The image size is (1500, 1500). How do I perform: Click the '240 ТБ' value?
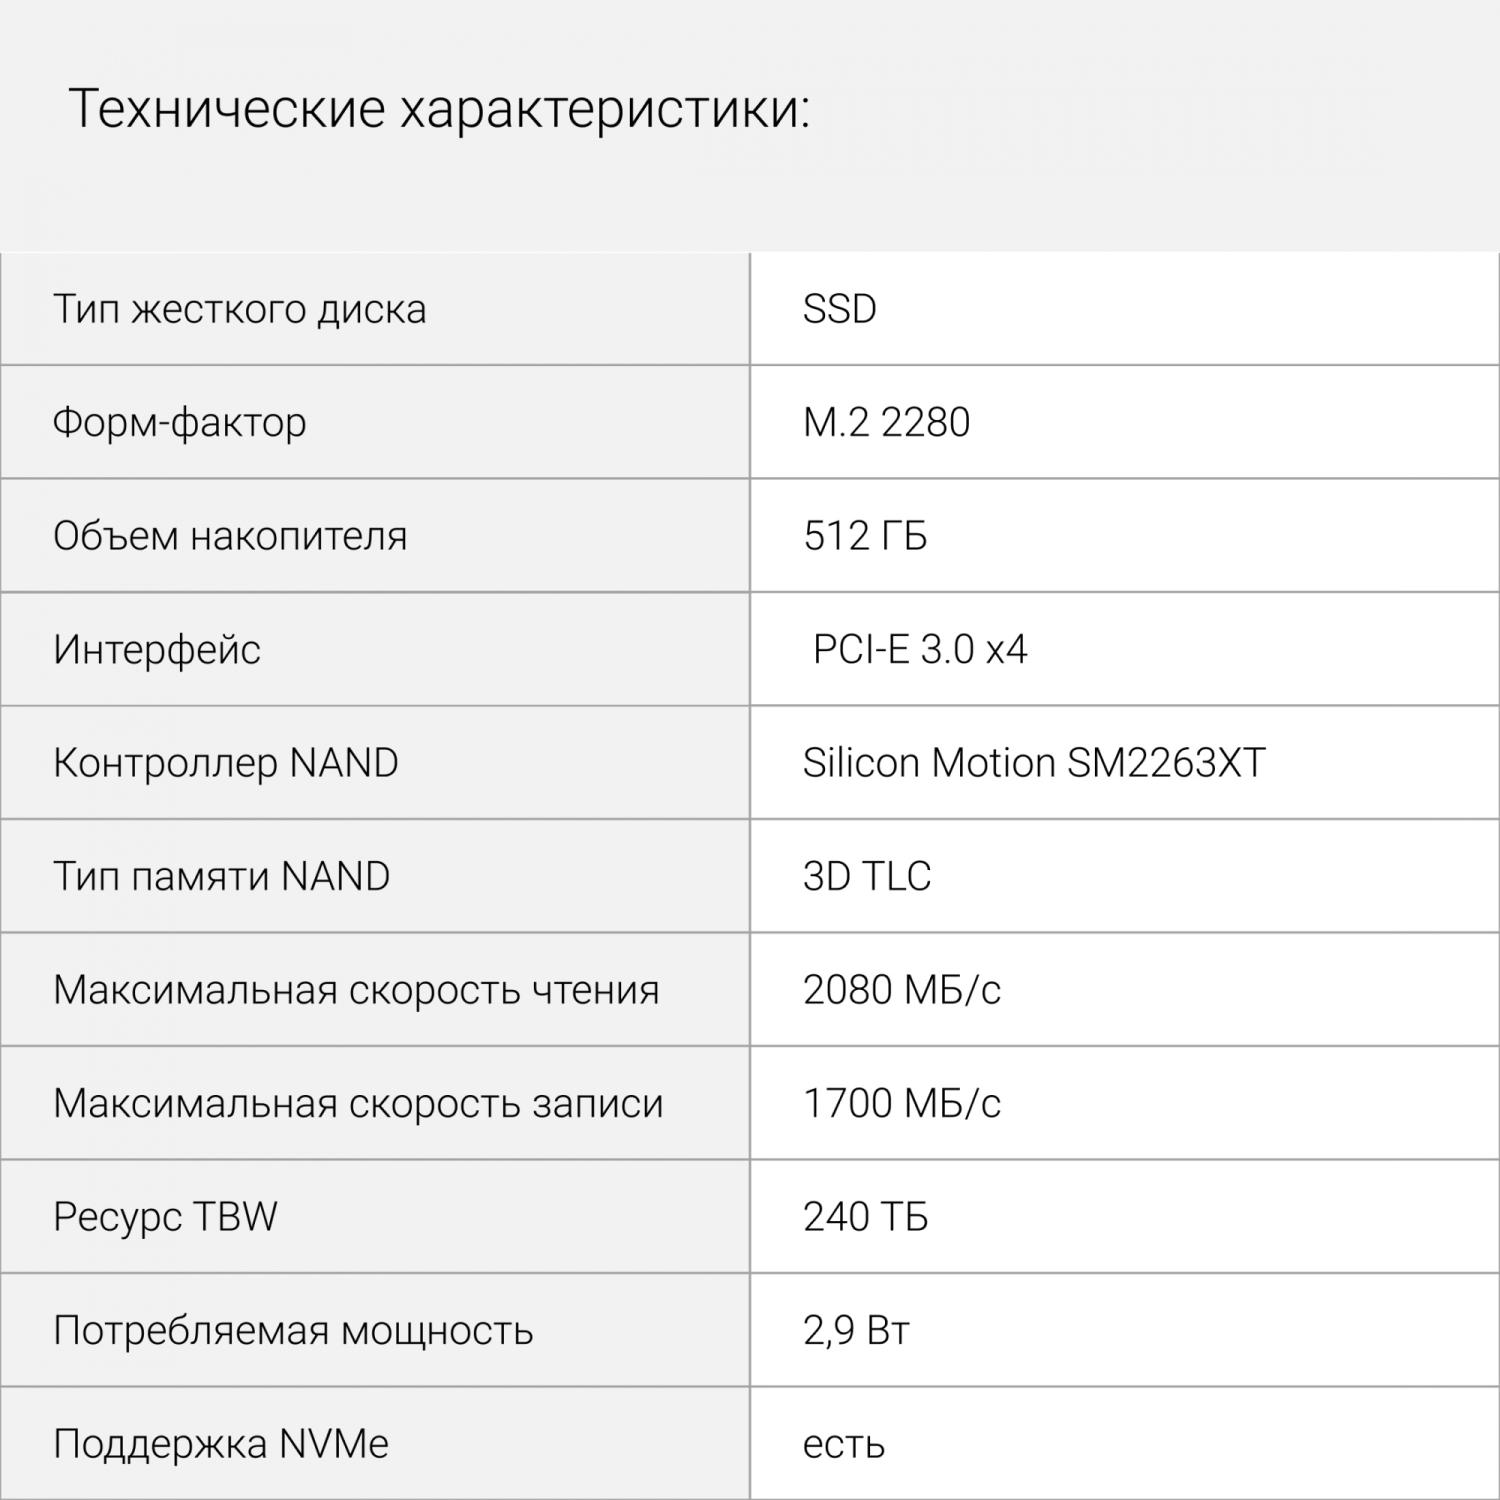[x=865, y=1217]
